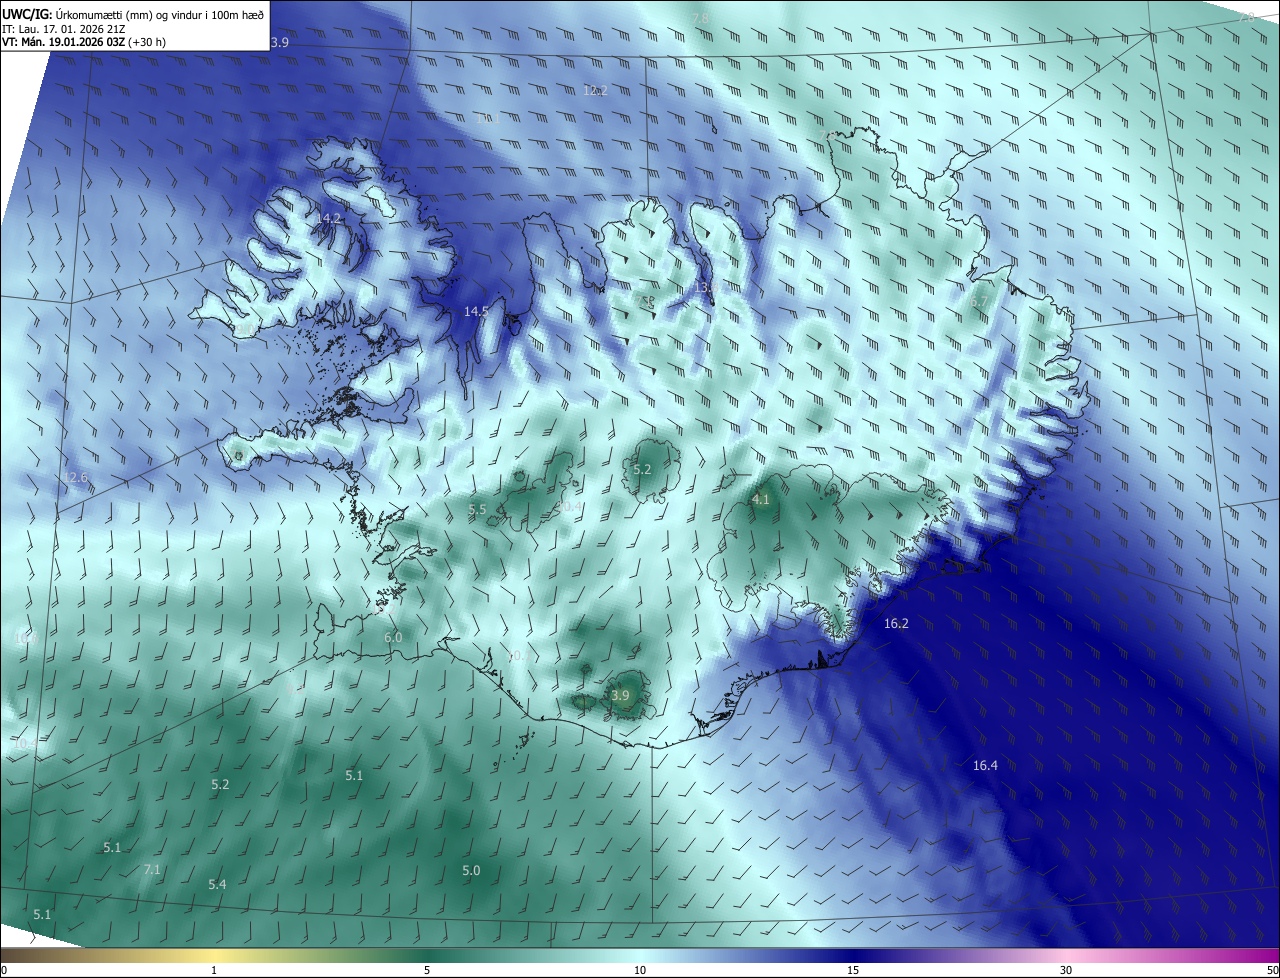Click the '50' tick label on the color scale
Viewport: 1280px width, 978px height.
click(x=1272, y=970)
